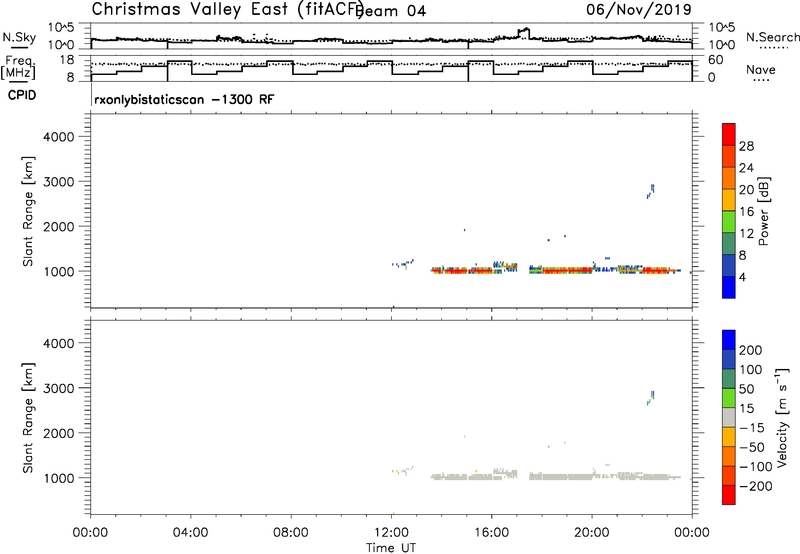Click the '16:00' time tick label

point(491,533)
